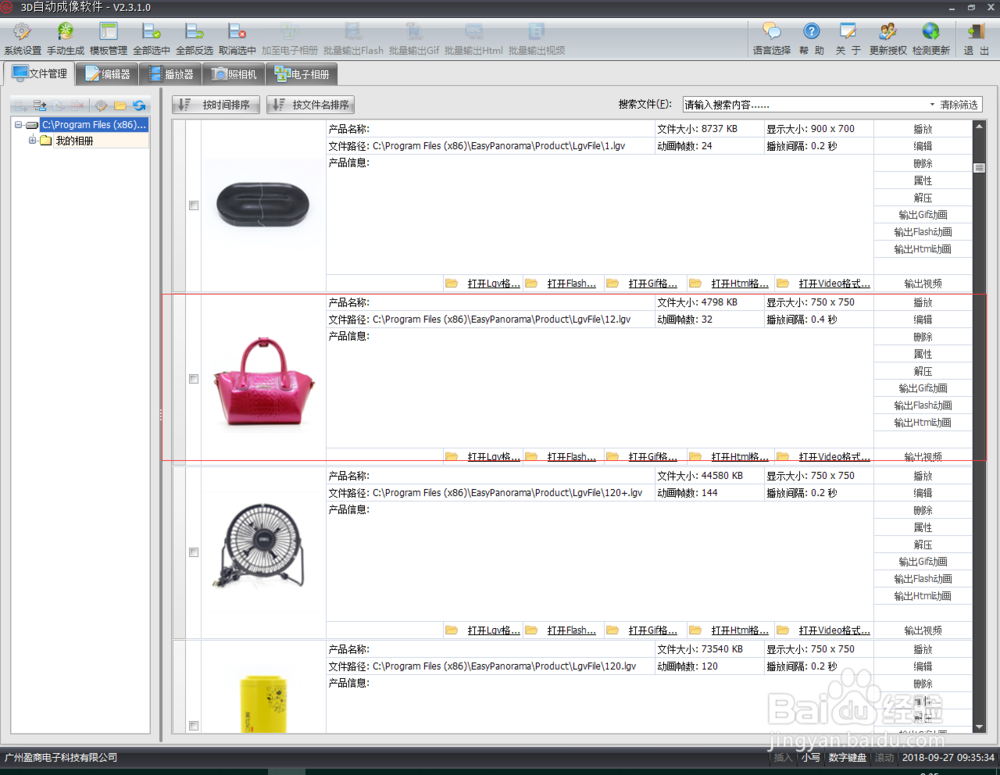Select C:\Program Files (x86) tree item
1000x775 pixels.
tap(94, 125)
